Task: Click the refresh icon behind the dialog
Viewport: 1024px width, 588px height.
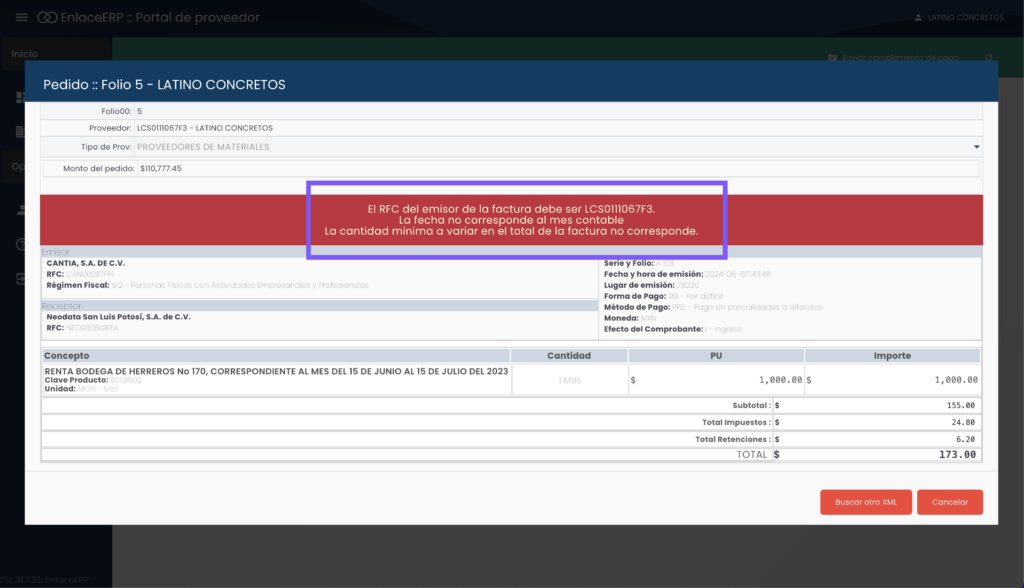Action: click(x=989, y=57)
